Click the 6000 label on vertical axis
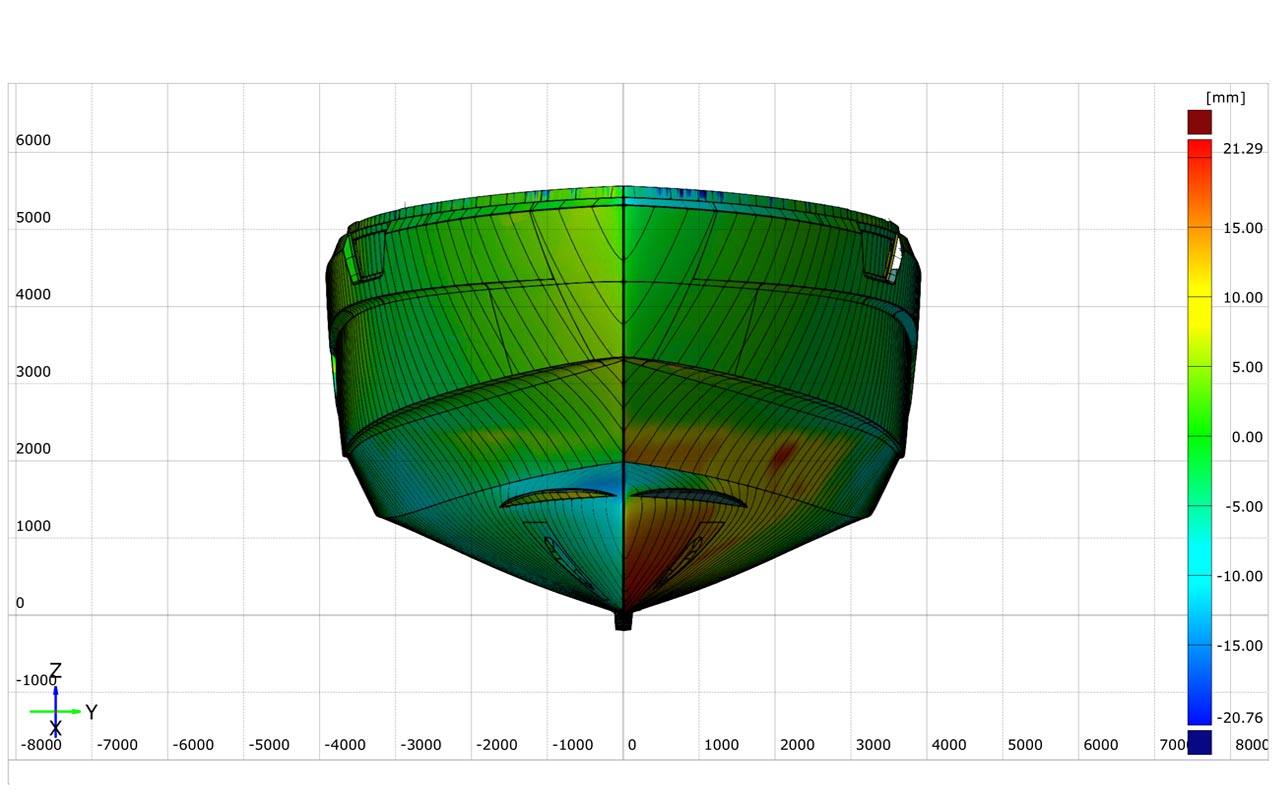 point(33,141)
